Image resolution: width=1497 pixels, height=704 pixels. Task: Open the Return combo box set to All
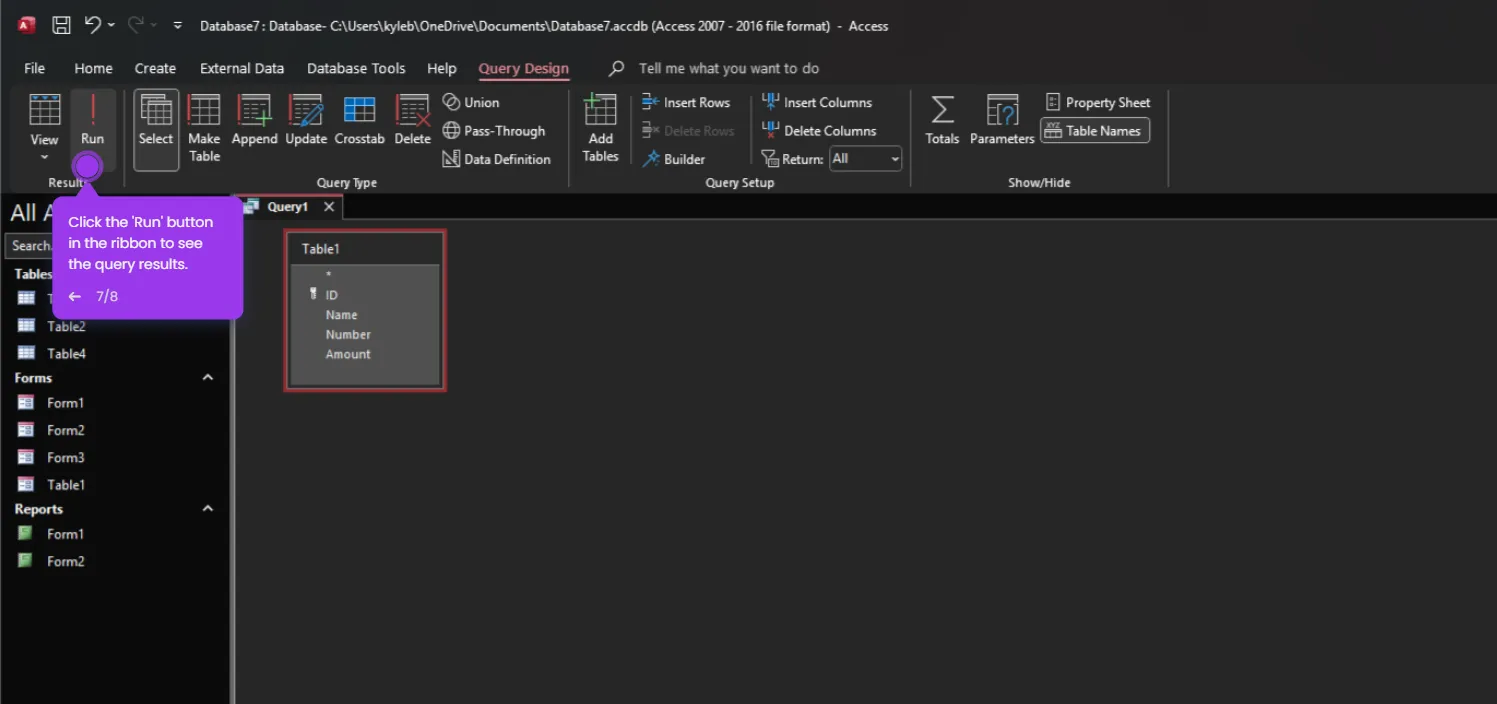[865, 159]
